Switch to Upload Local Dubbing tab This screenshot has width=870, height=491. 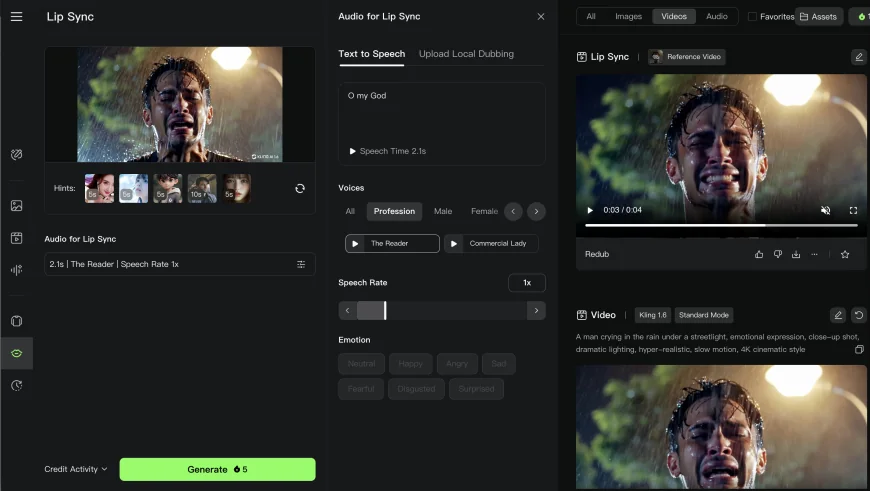tap(466, 54)
